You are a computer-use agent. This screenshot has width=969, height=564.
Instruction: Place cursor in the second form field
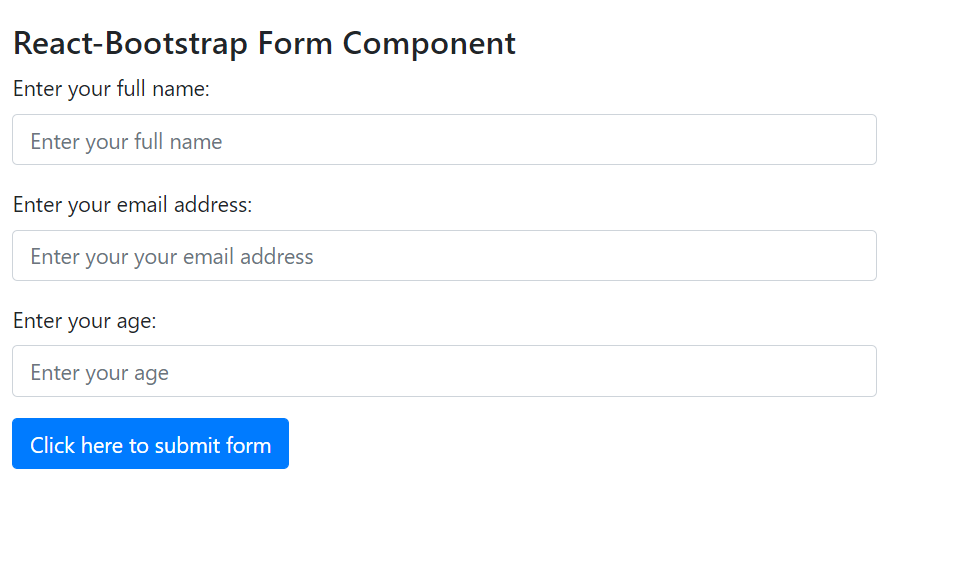point(444,256)
